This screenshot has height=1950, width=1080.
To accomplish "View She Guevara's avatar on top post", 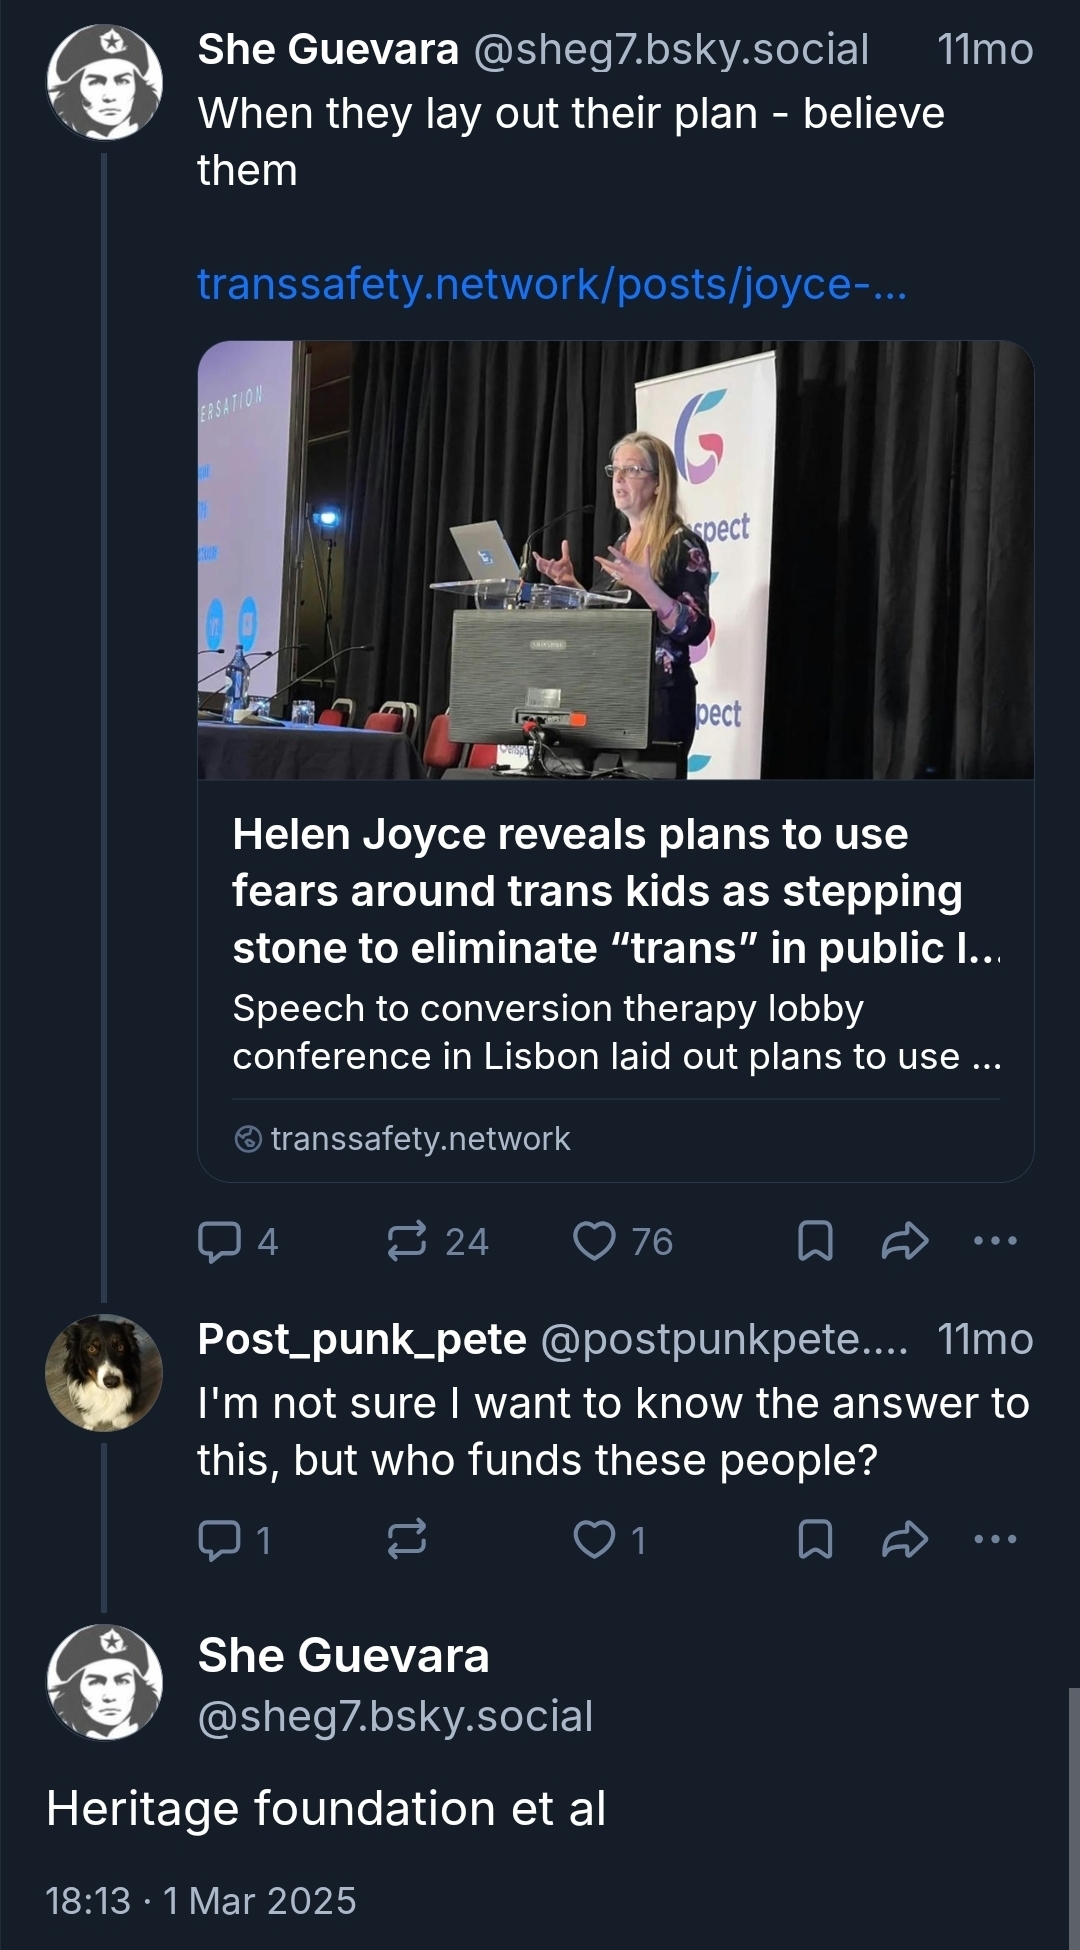I will coord(104,82).
